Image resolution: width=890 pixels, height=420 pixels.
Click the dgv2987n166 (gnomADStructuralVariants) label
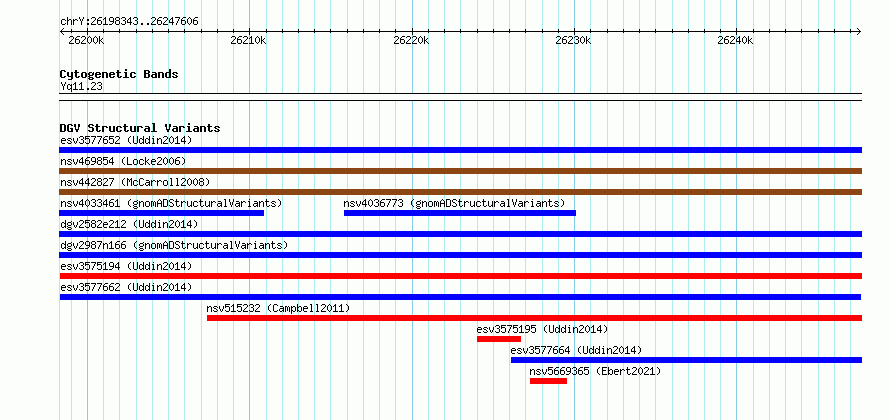point(174,245)
